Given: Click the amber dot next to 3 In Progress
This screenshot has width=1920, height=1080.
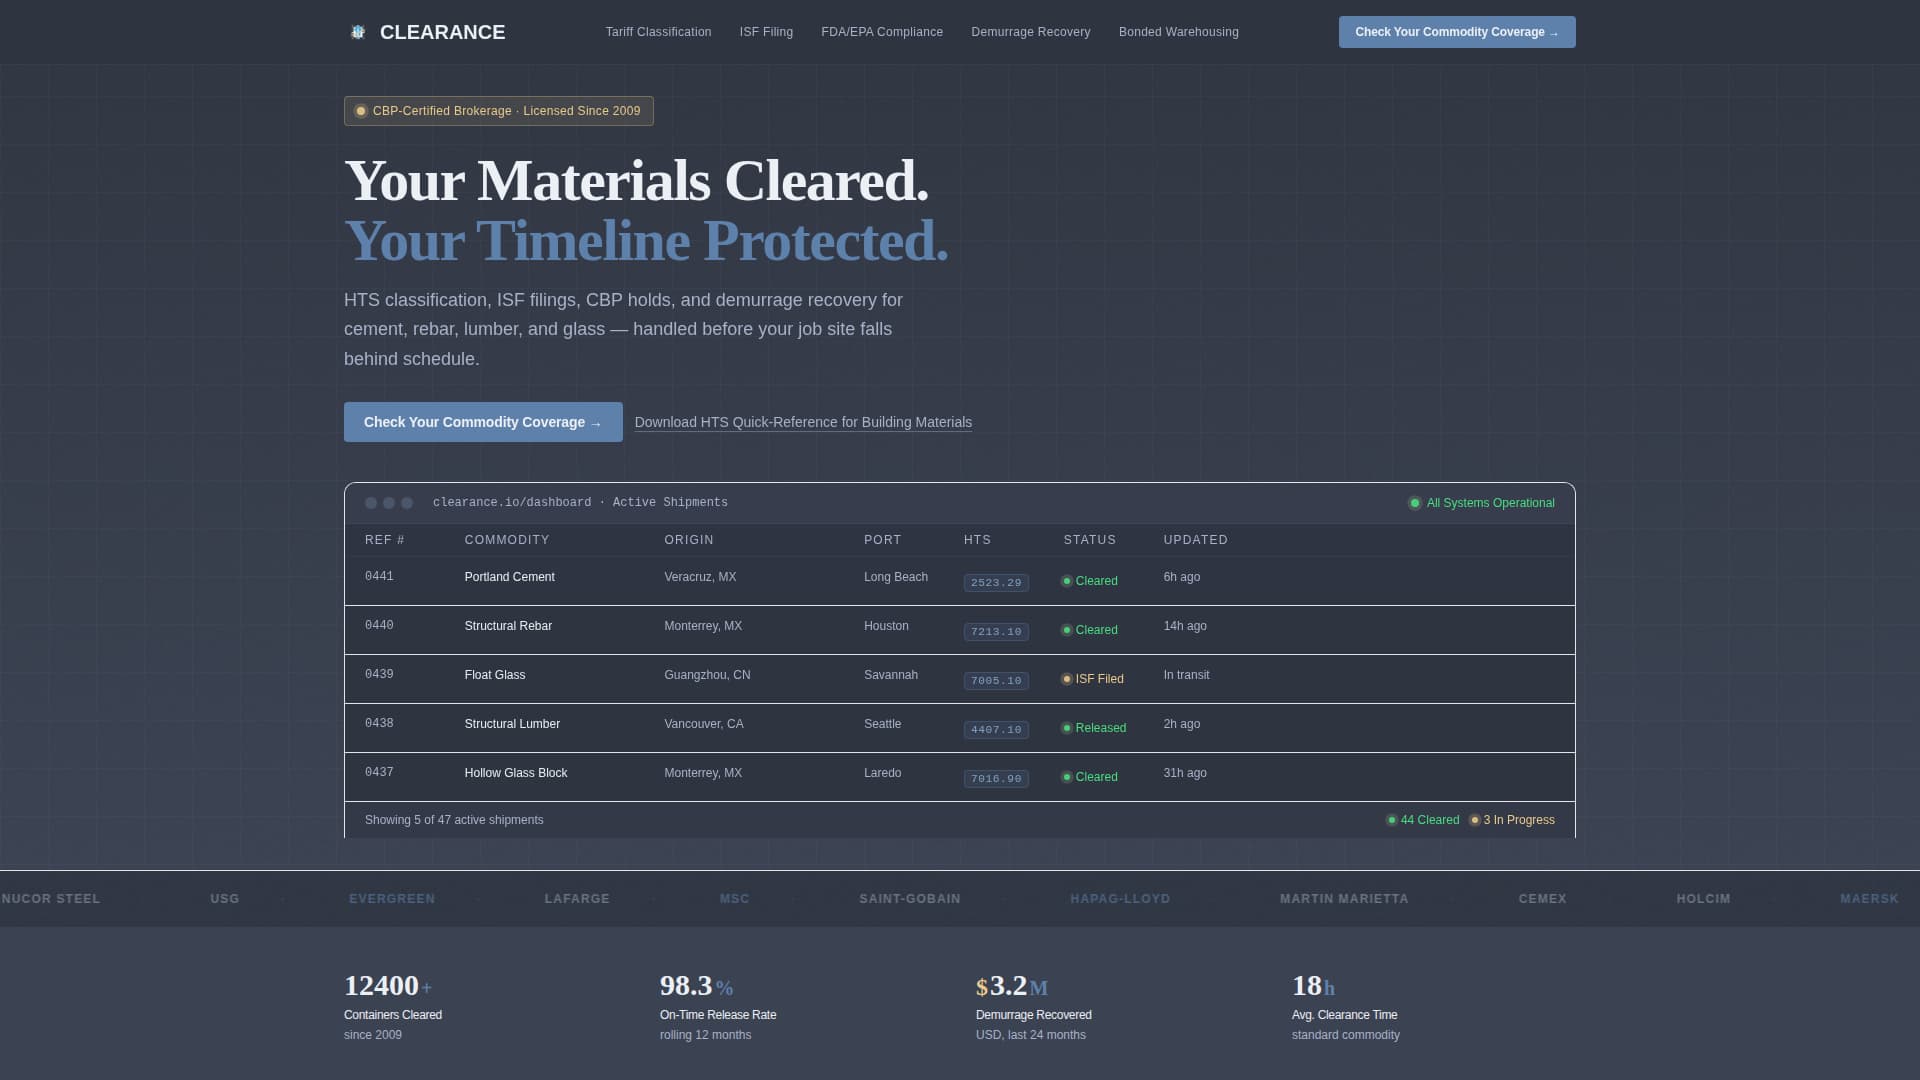Looking at the screenshot, I should pos(1474,820).
